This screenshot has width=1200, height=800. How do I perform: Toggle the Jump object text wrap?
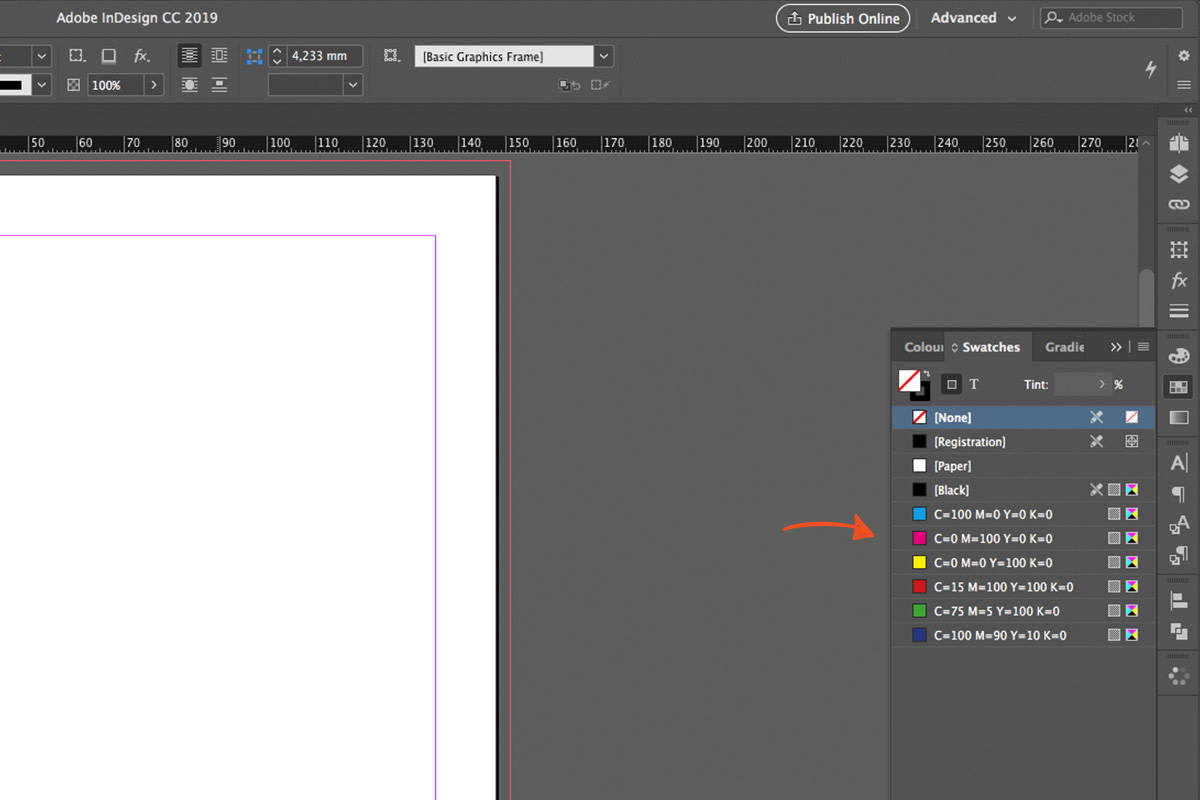pyautogui.click(x=219, y=85)
